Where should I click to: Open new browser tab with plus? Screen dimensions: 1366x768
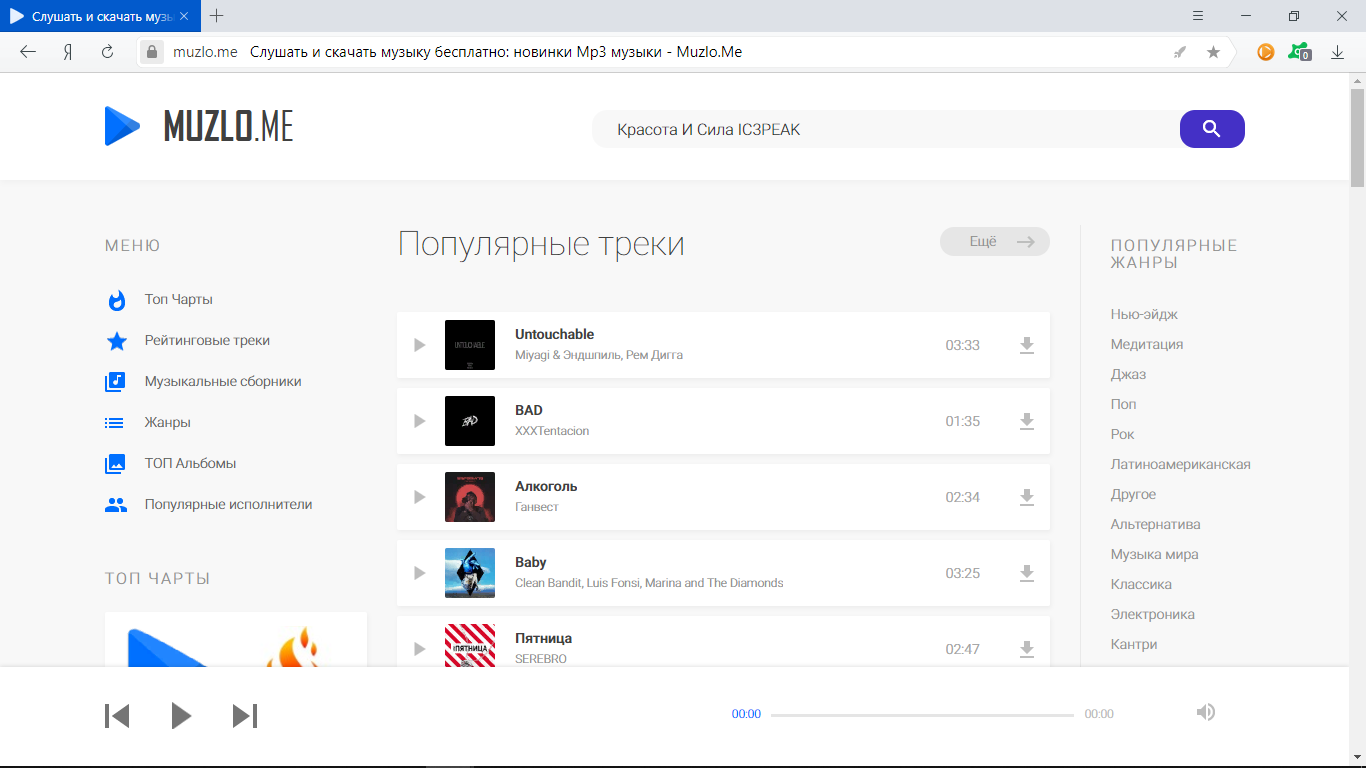(217, 16)
